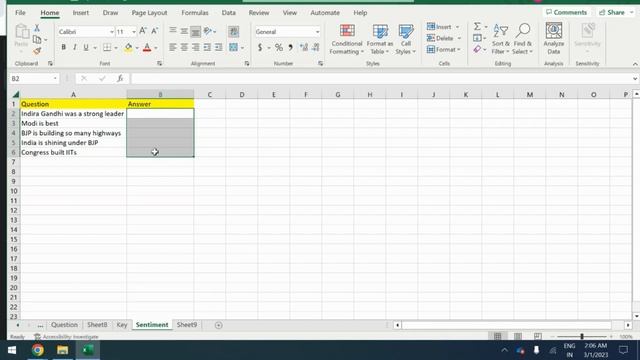The width and height of the screenshot is (640, 360).
Task: Increase font size with large A icon
Action: click(143, 31)
